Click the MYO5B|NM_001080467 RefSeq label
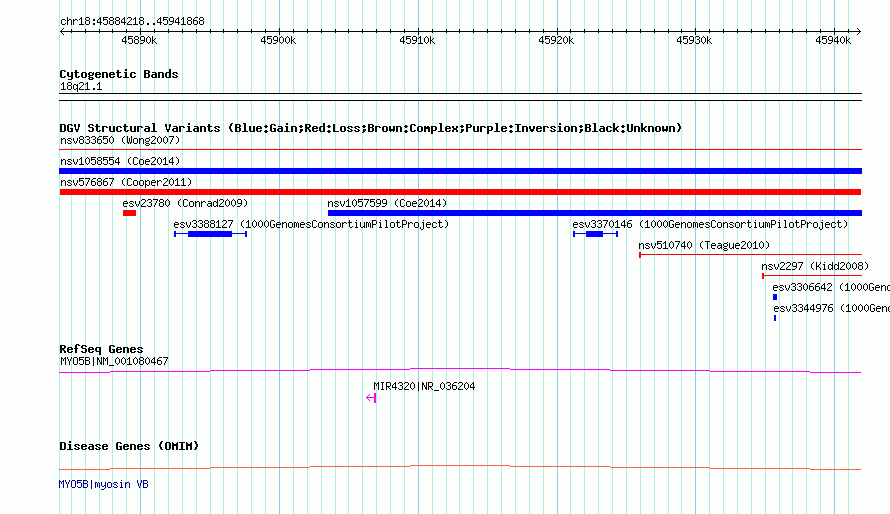Screen dimensions: 890x514 [x=114, y=361]
